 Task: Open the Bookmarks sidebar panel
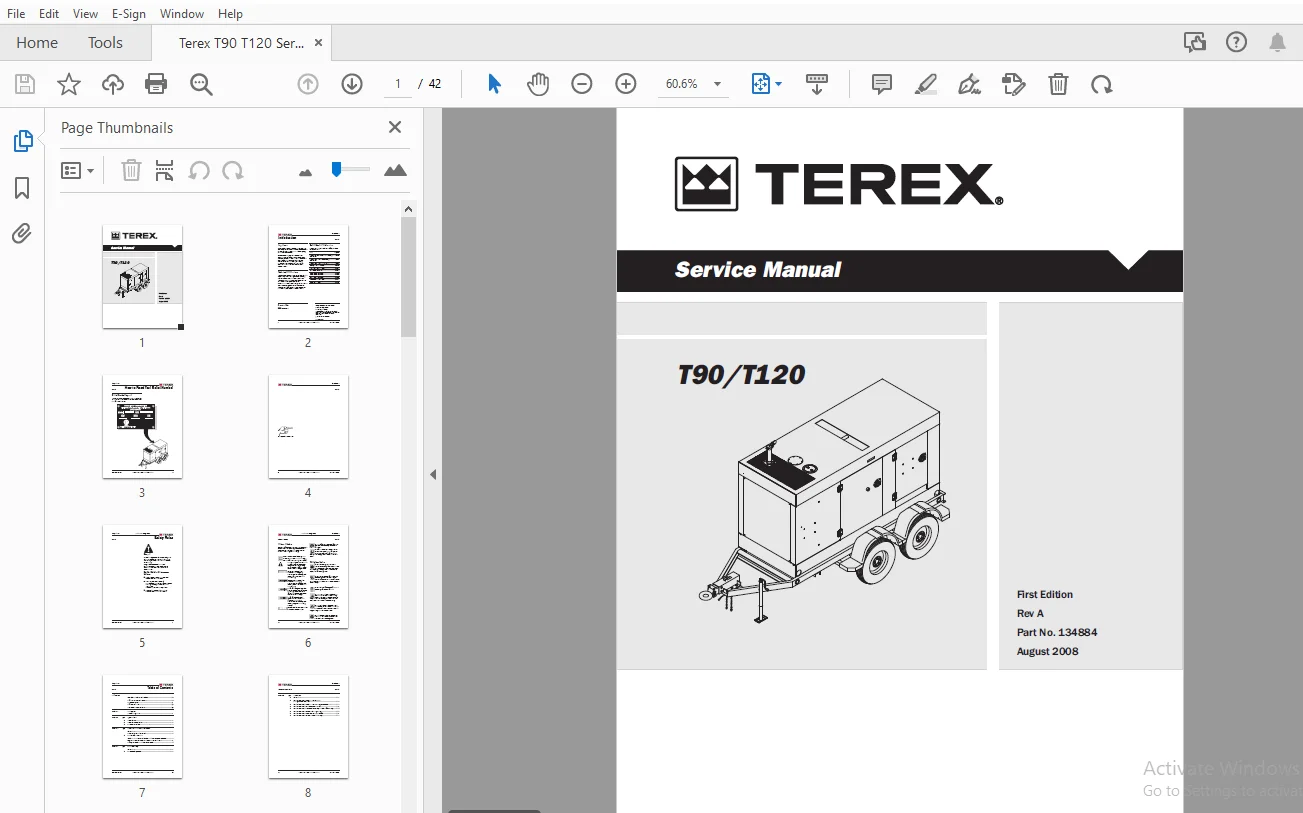tap(22, 188)
